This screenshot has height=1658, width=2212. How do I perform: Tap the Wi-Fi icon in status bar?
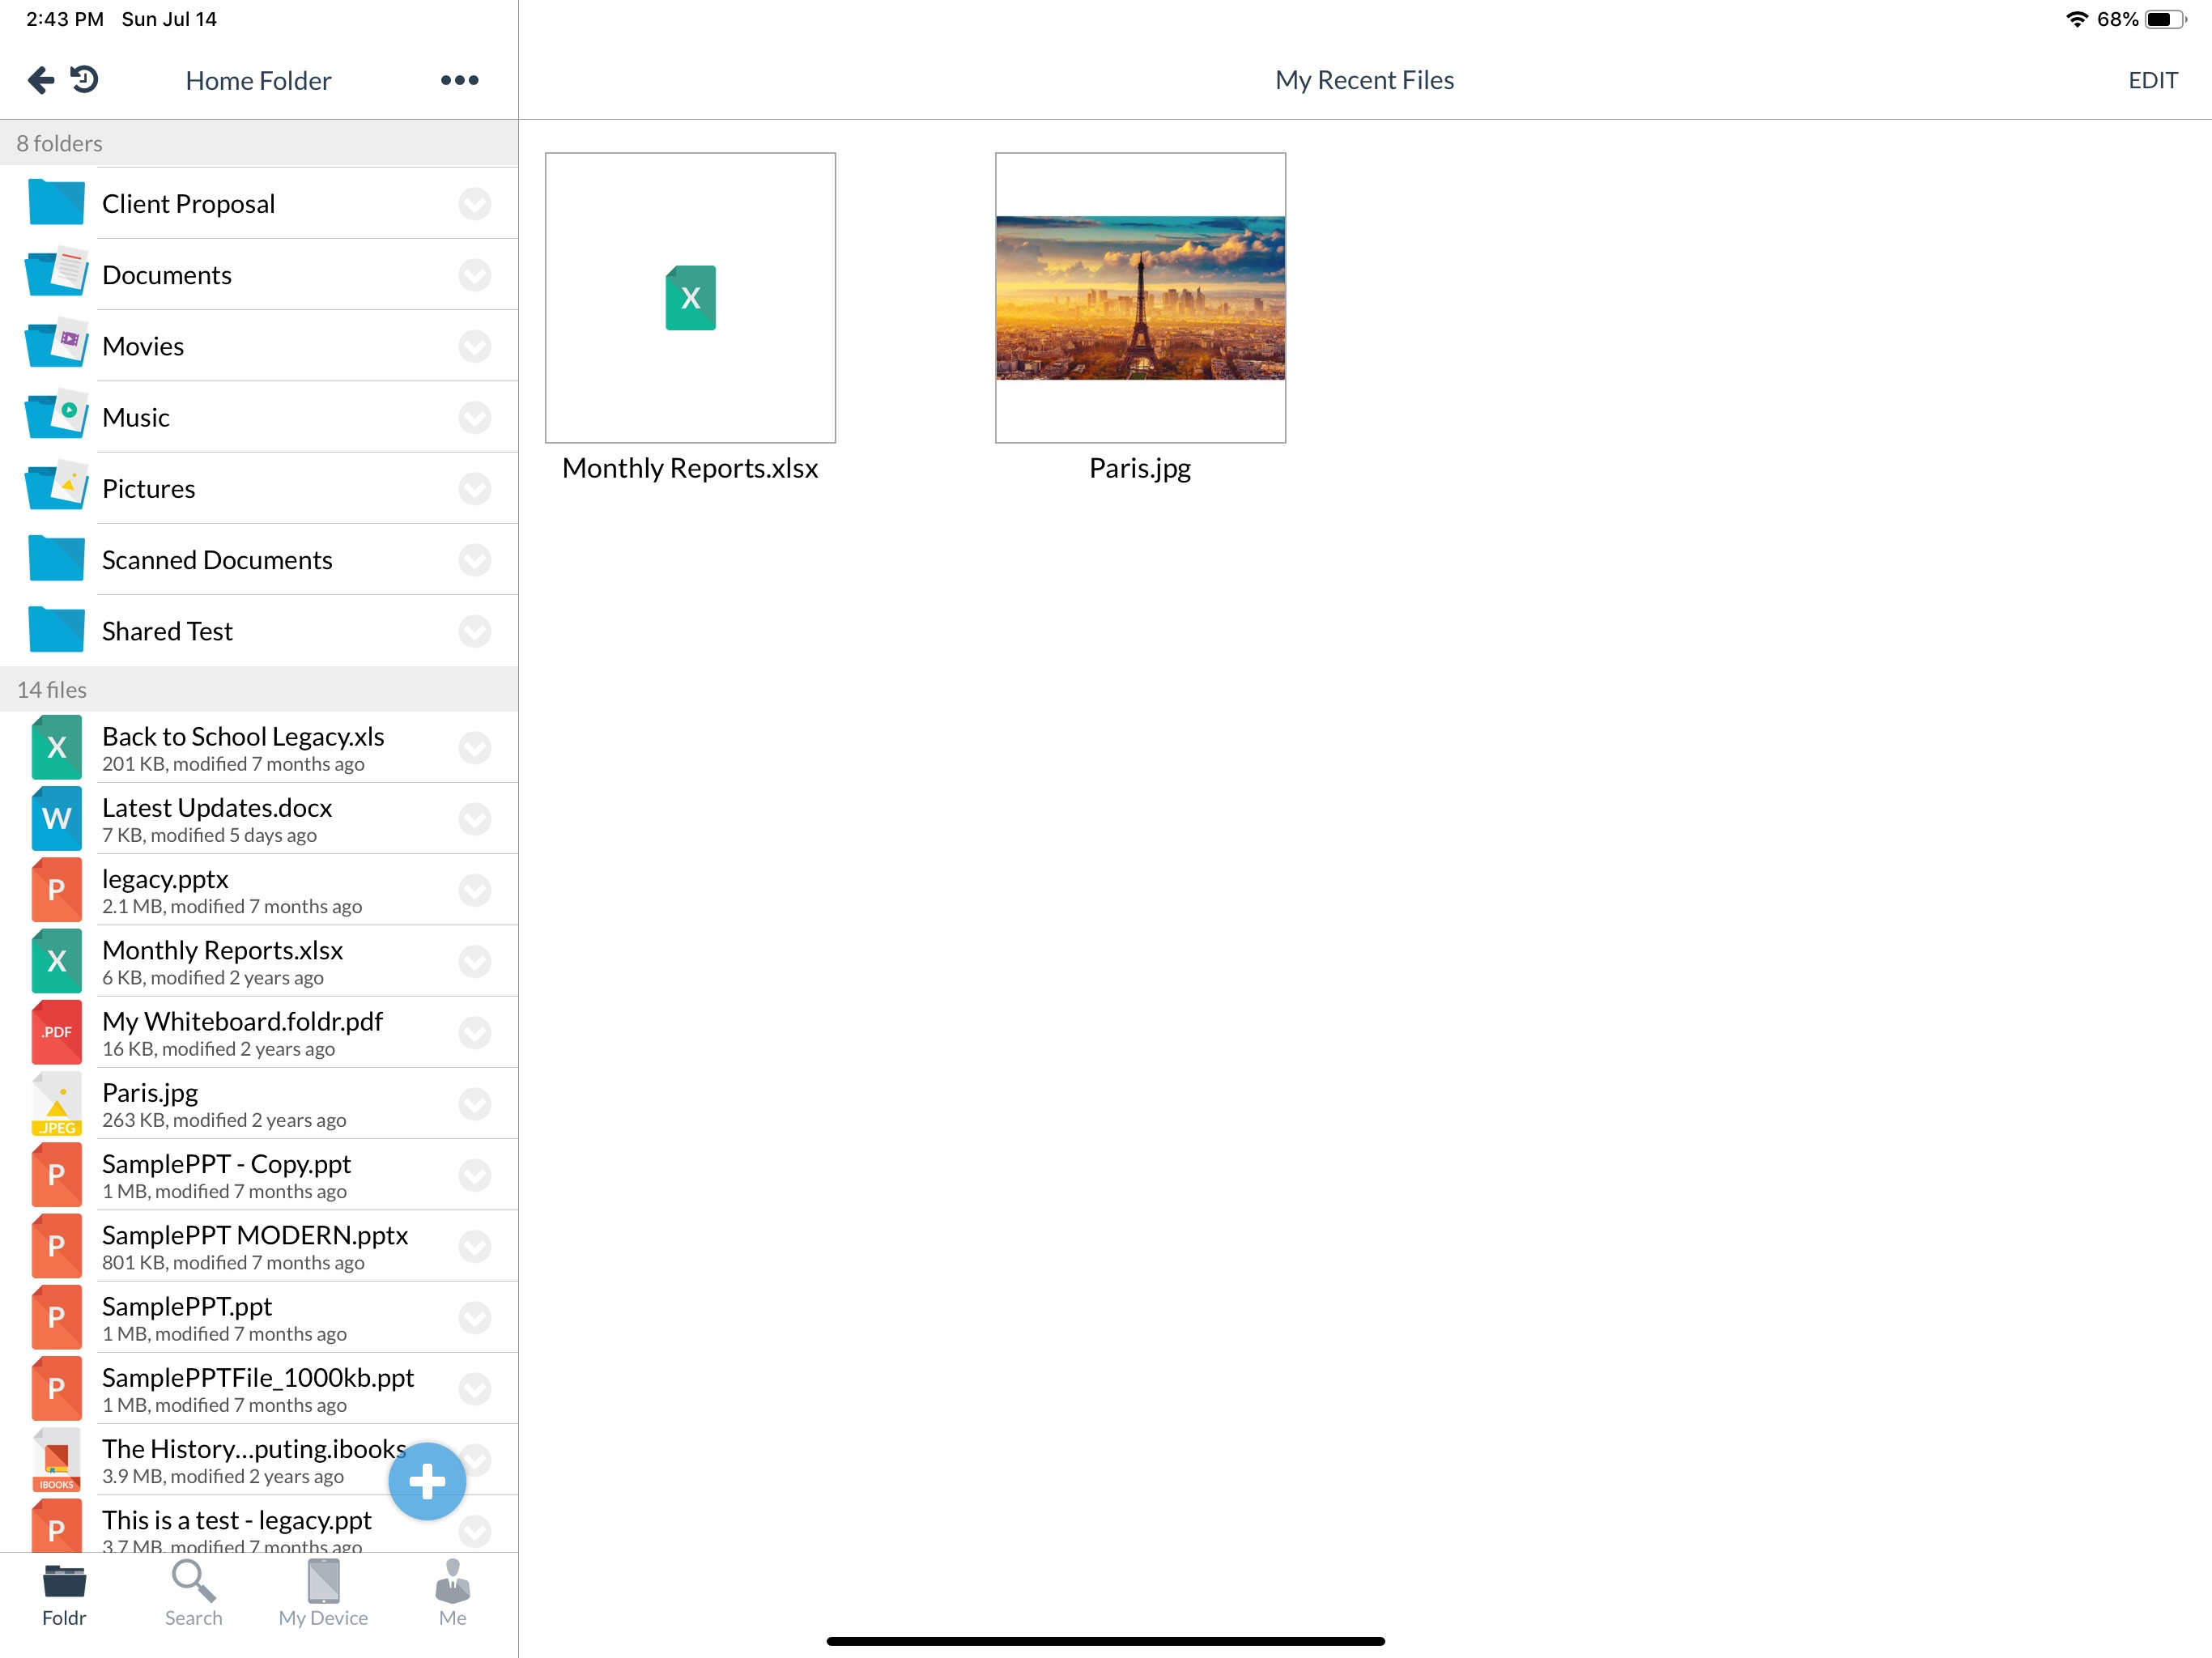coord(2077,19)
